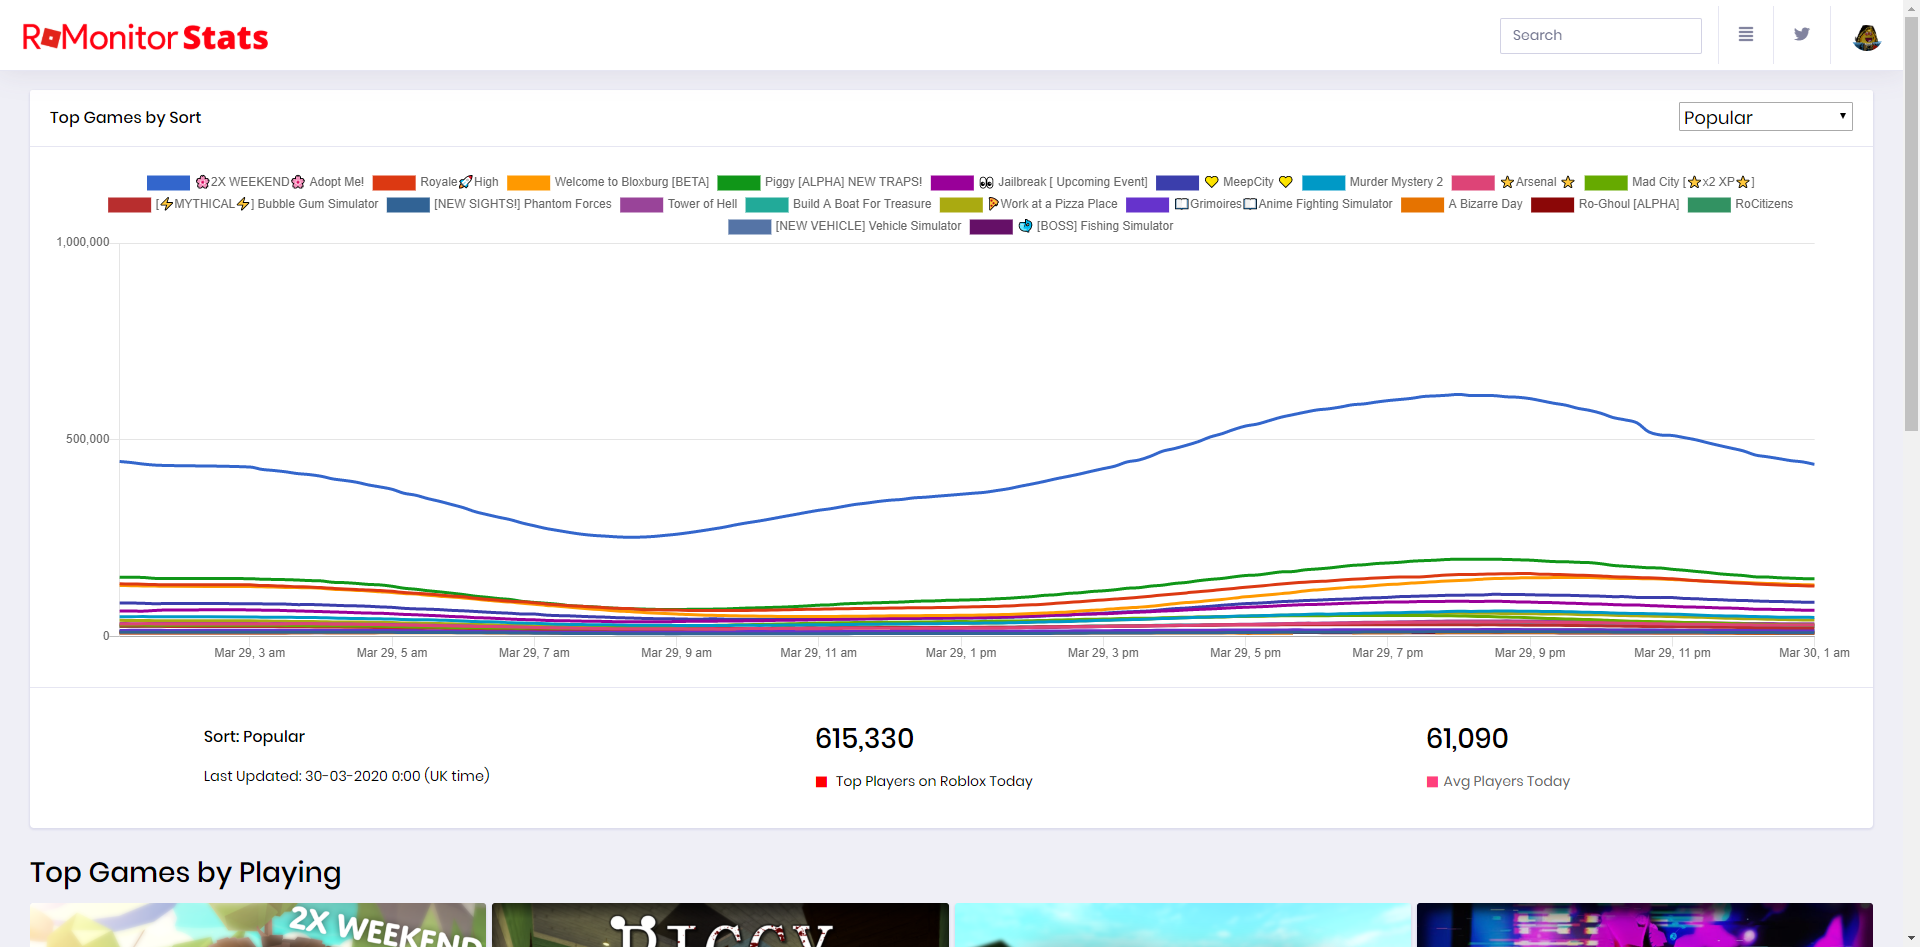Click the 'Mar 29, 9 pm' axis label
The image size is (1920, 947).
tap(1530, 653)
